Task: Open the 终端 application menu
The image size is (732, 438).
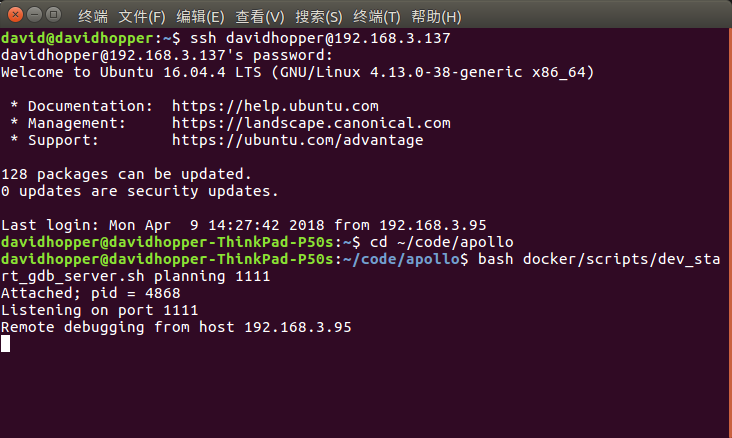Action: [x=93, y=17]
